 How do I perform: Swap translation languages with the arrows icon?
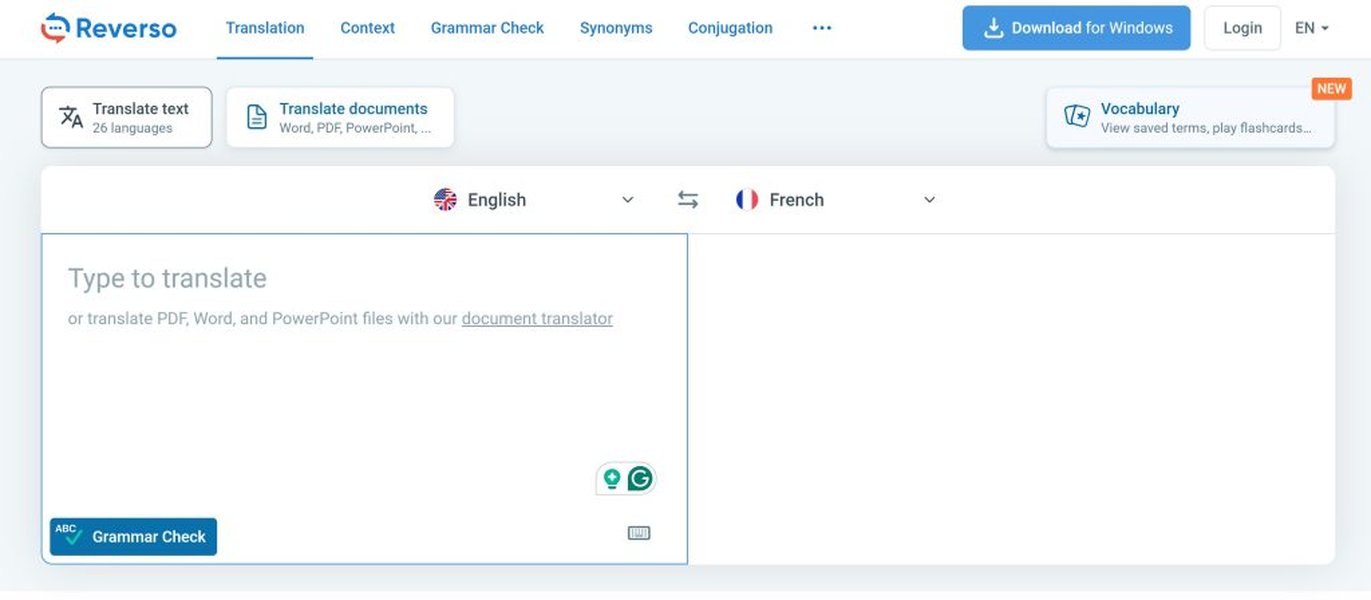pos(687,199)
